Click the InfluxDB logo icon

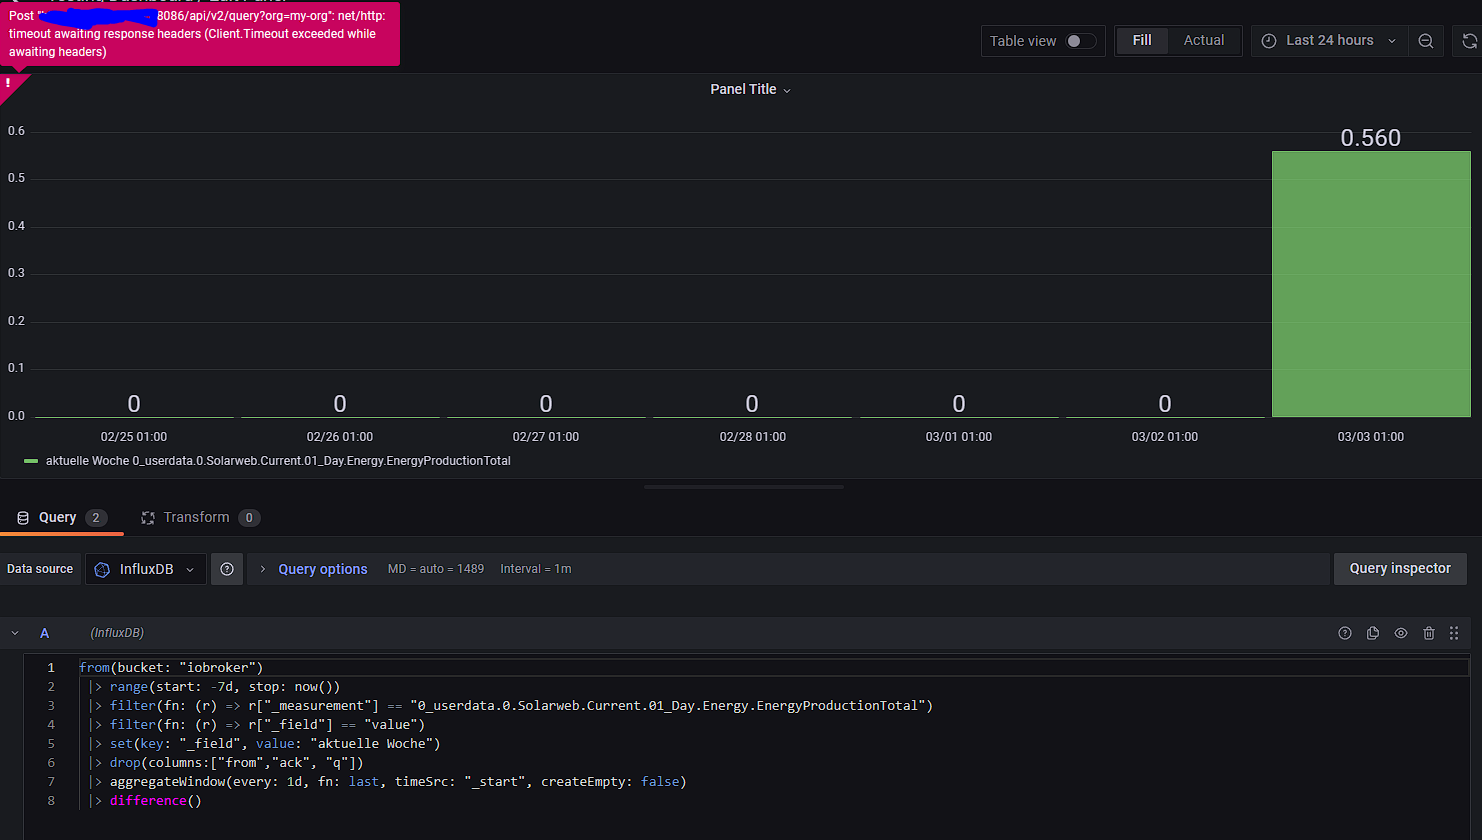102,569
